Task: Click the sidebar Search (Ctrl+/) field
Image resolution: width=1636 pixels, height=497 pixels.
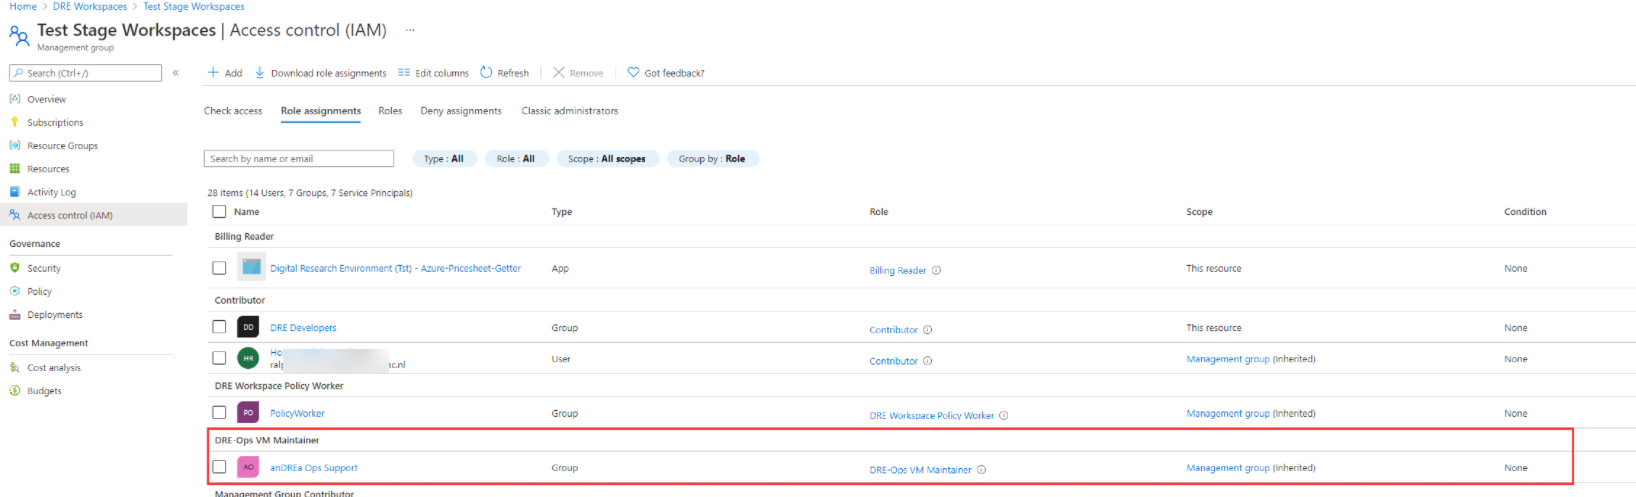Action: (x=86, y=73)
